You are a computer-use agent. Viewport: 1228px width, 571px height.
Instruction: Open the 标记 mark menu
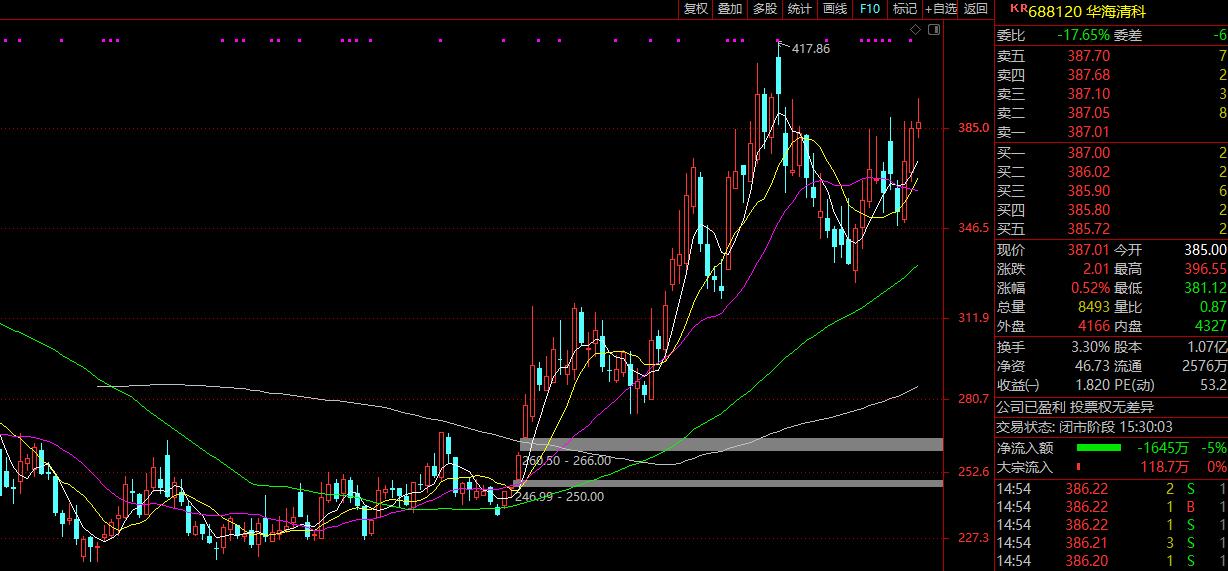coord(904,9)
